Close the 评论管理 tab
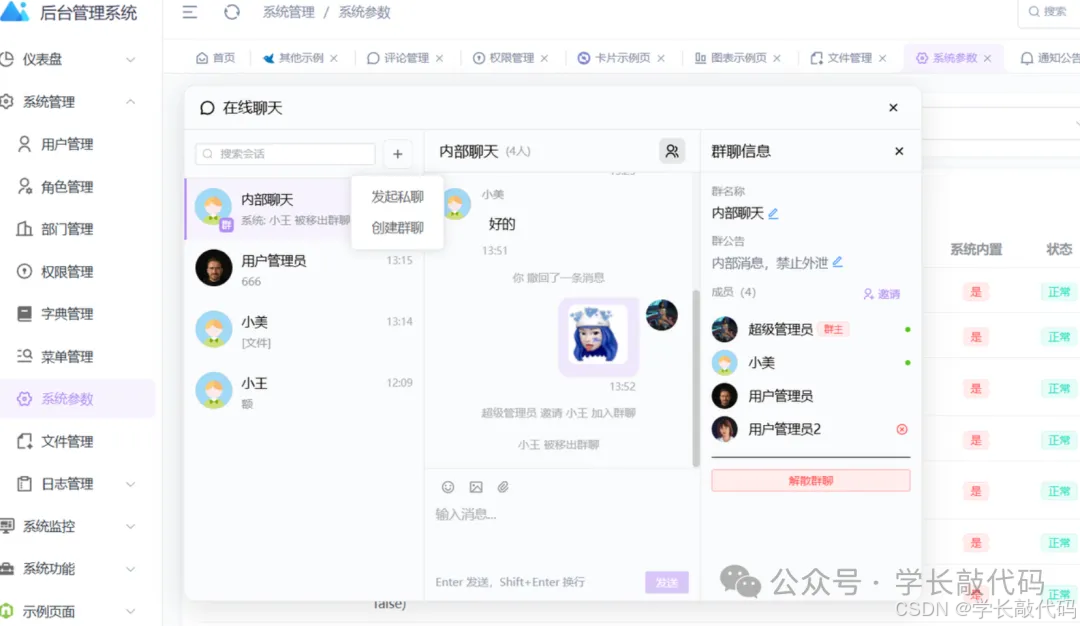 pyautogui.click(x=439, y=59)
